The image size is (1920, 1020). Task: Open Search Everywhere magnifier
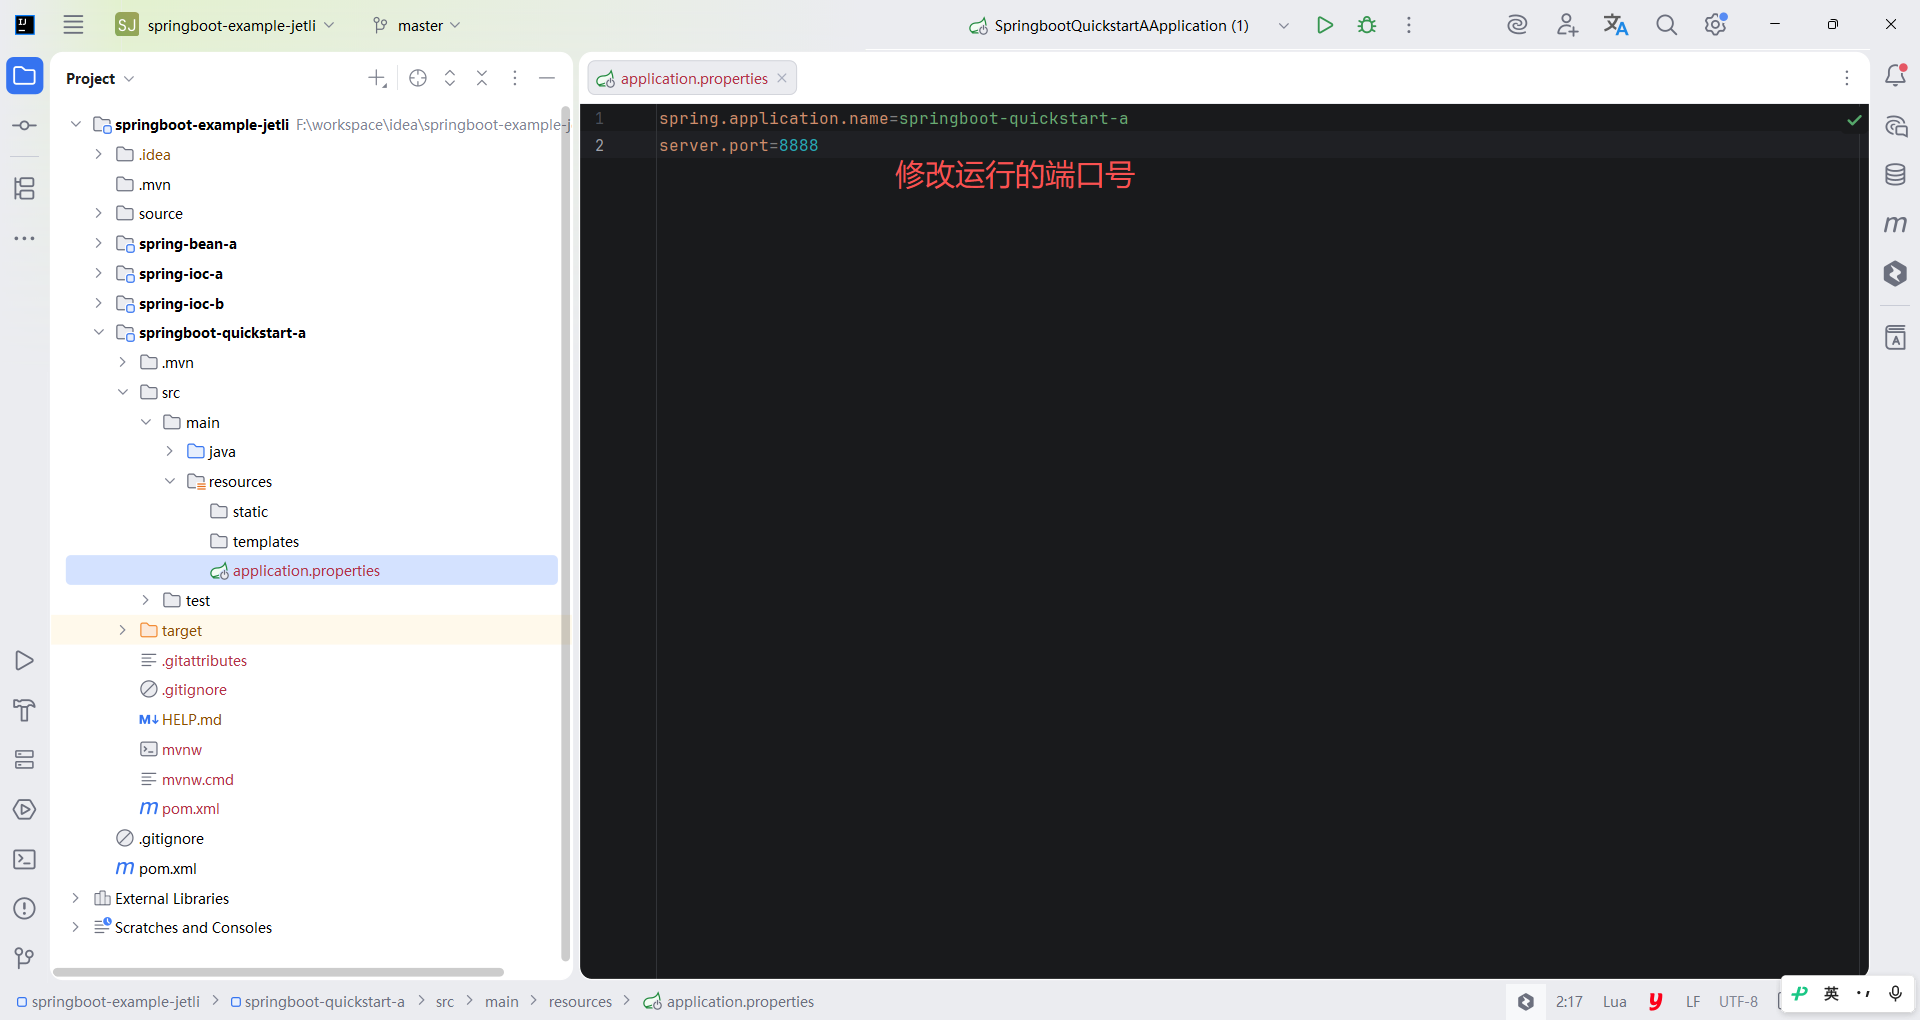[1666, 25]
